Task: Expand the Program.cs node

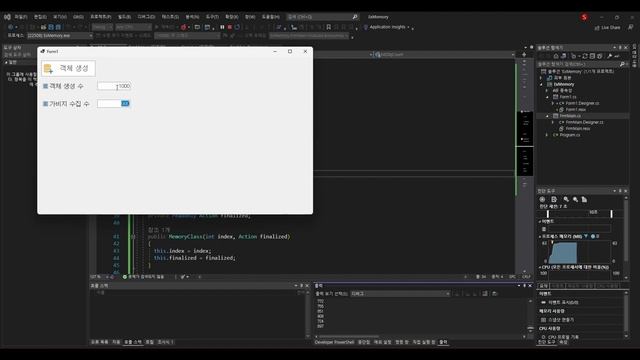Action: coord(547,135)
